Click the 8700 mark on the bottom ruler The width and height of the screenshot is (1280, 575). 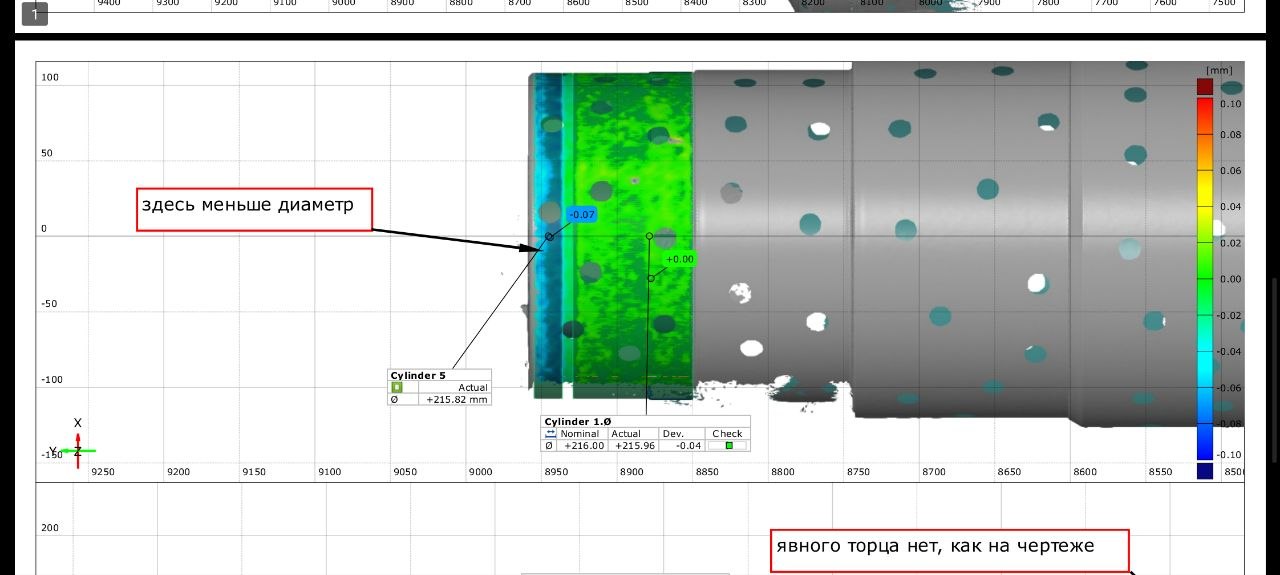click(933, 472)
